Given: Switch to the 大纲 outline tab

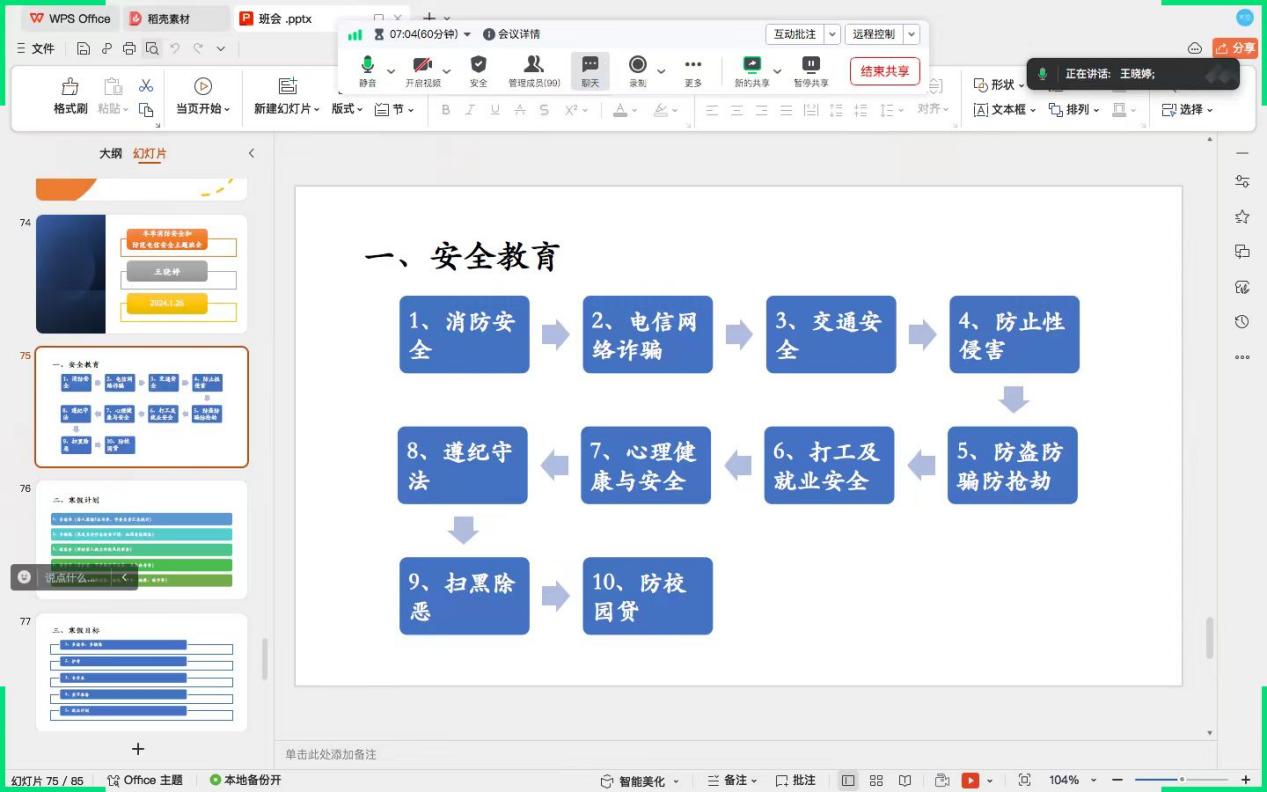Looking at the screenshot, I should [110, 153].
